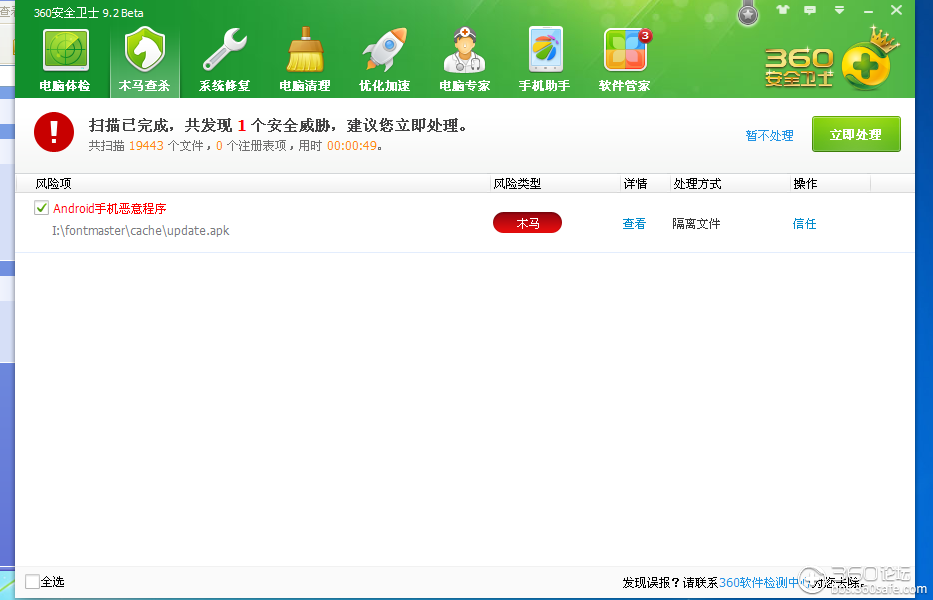Click the 360安全卫士 9.2 Beta title text
Viewport: 933px width, 600px height.
coord(88,13)
